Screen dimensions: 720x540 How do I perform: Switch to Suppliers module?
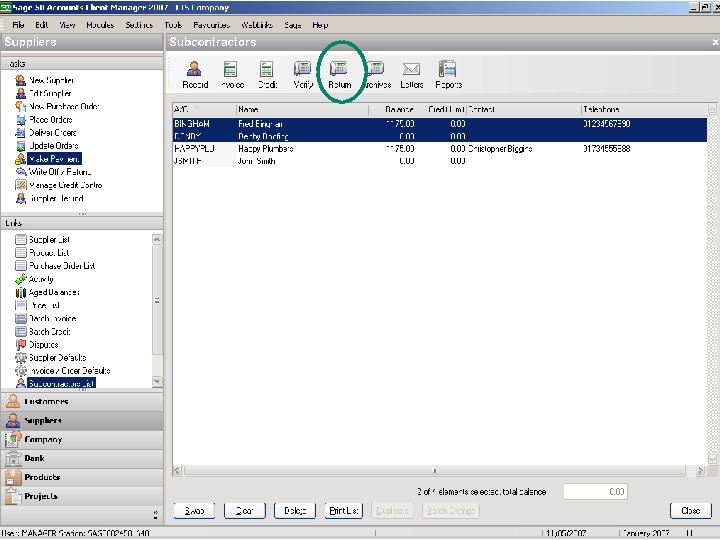click(82, 421)
